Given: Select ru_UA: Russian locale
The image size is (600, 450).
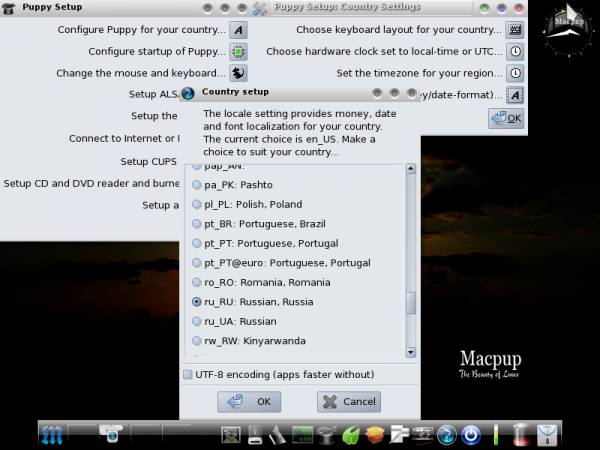Looking at the screenshot, I should (x=196, y=321).
